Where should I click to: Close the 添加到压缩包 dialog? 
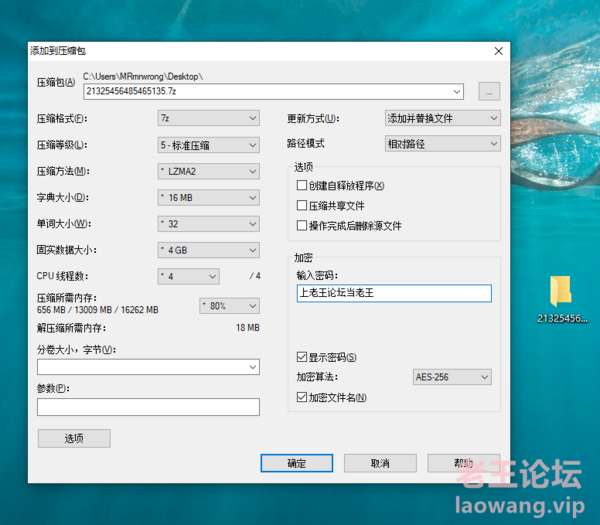[498, 51]
